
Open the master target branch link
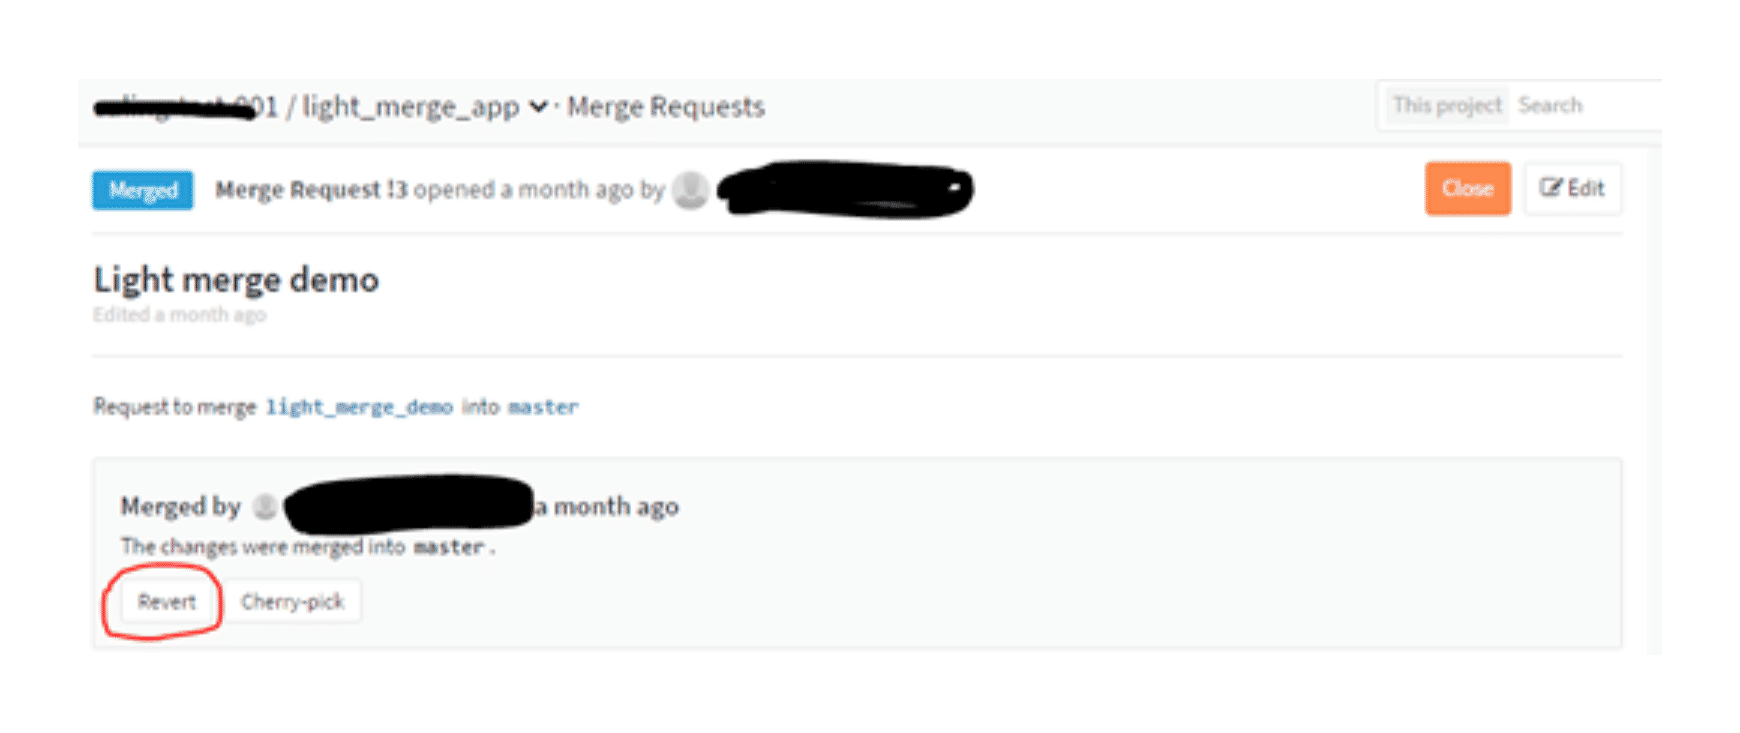coord(543,407)
